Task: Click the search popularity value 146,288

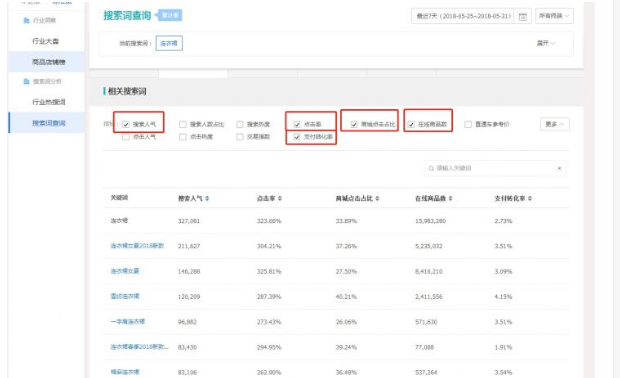Action: [189, 272]
